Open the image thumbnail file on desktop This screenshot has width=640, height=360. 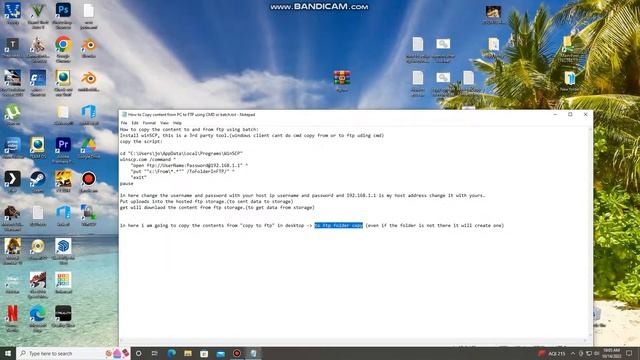[x=493, y=14]
